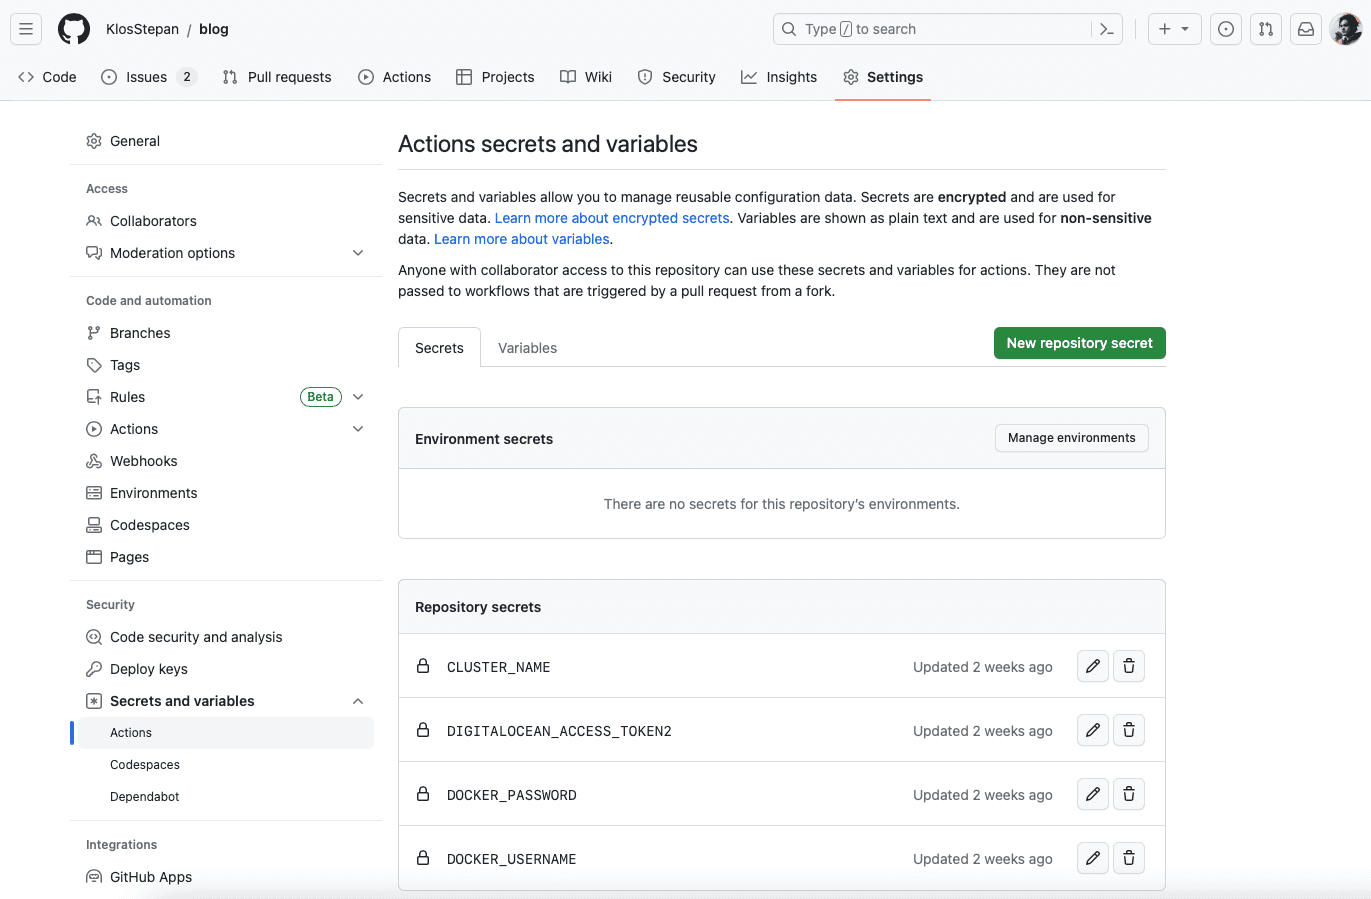1371x899 pixels.
Task: Open the create new plus dropdown
Action: pyautogui.click(x=1174, y=29)
